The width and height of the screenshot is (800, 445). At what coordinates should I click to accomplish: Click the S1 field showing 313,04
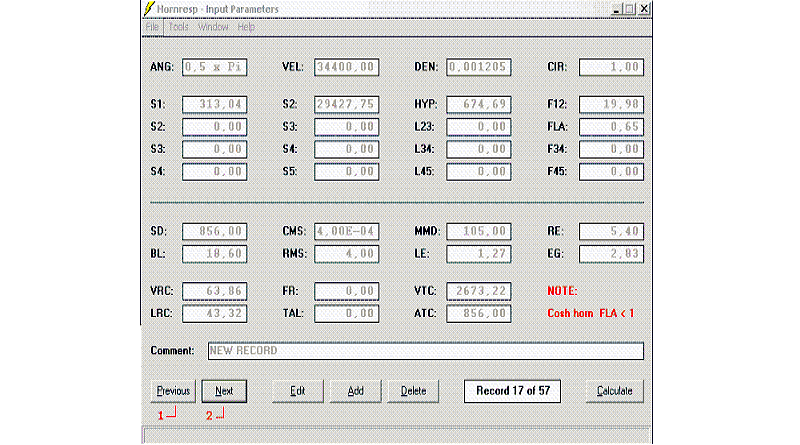click(215, 104)
